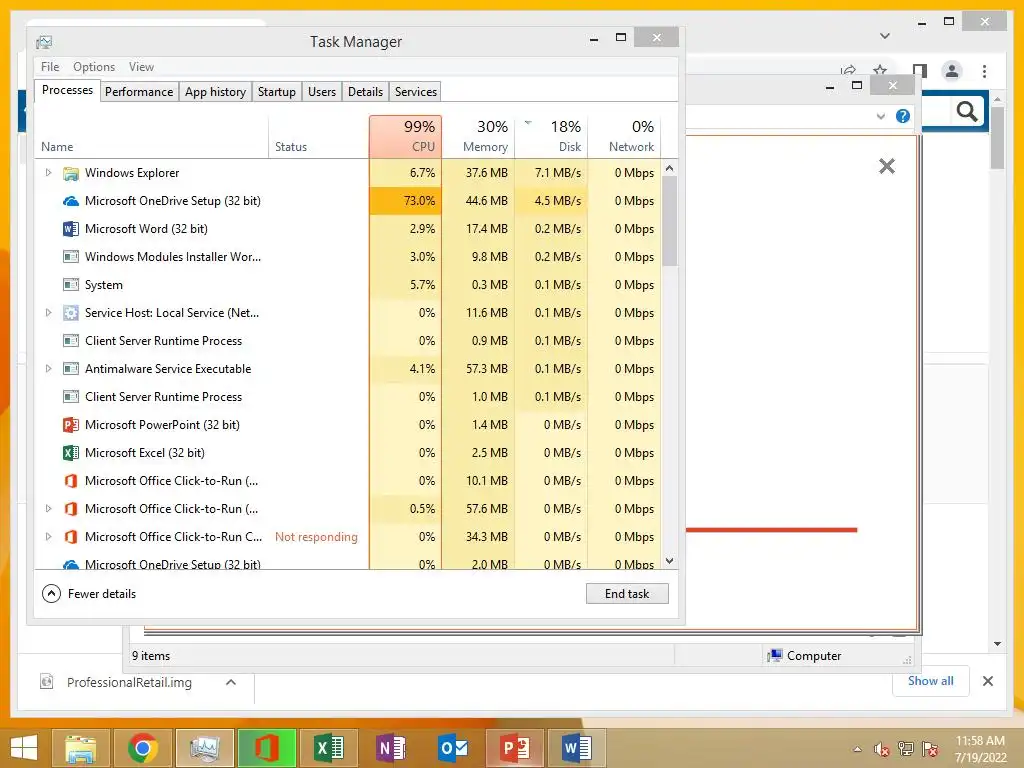This screenshot has height=768, width=1024.
Task: Show hidden tray icons arrow
Action: pyautogui.click(x=857, y=749)
